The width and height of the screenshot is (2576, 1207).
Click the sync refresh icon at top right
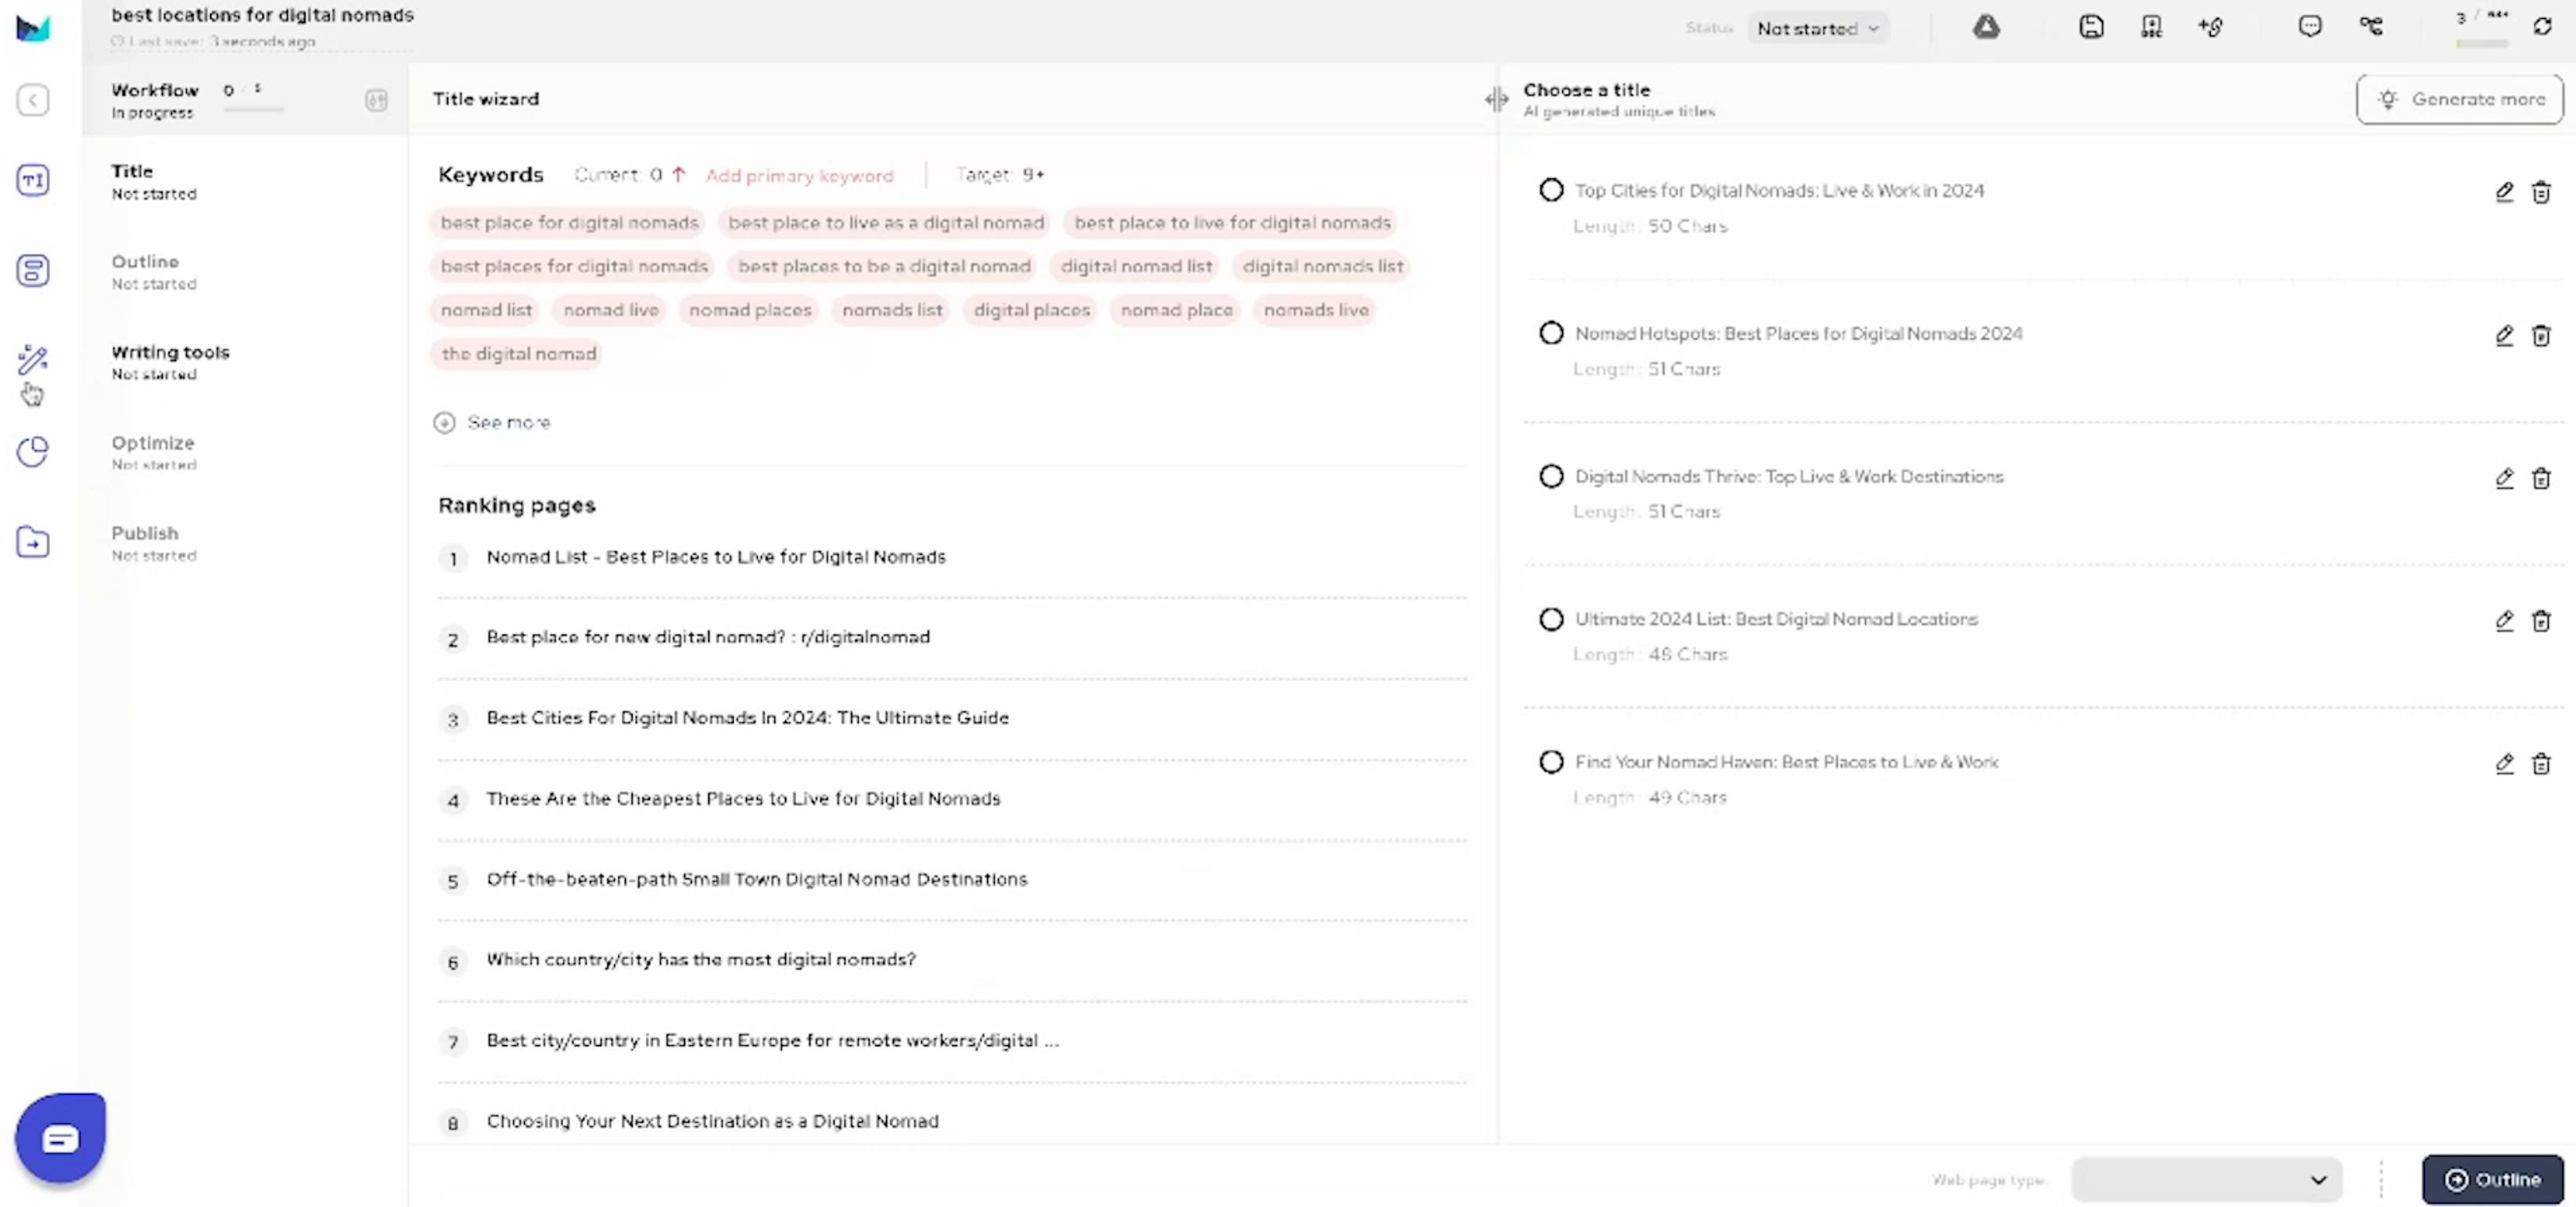(x=2542, y=27)
